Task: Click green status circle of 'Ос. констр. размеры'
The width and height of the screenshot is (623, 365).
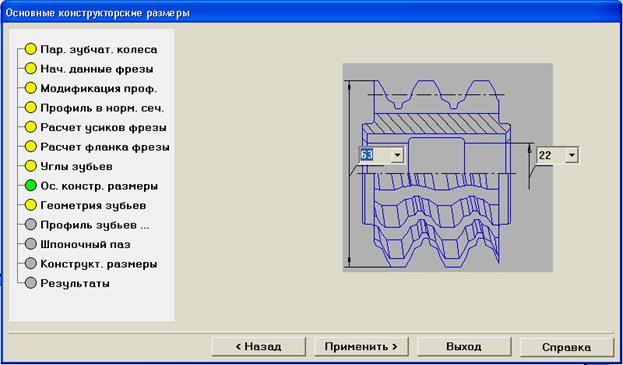Action: point(31,185)
